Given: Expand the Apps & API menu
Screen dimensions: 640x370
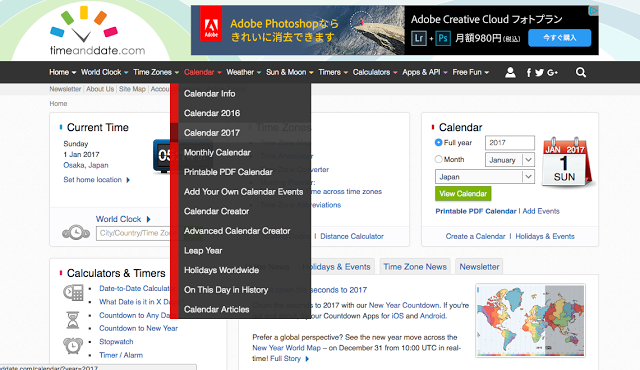Looking at the screenshot, I should pyautogui.click(x=424, y=72).
